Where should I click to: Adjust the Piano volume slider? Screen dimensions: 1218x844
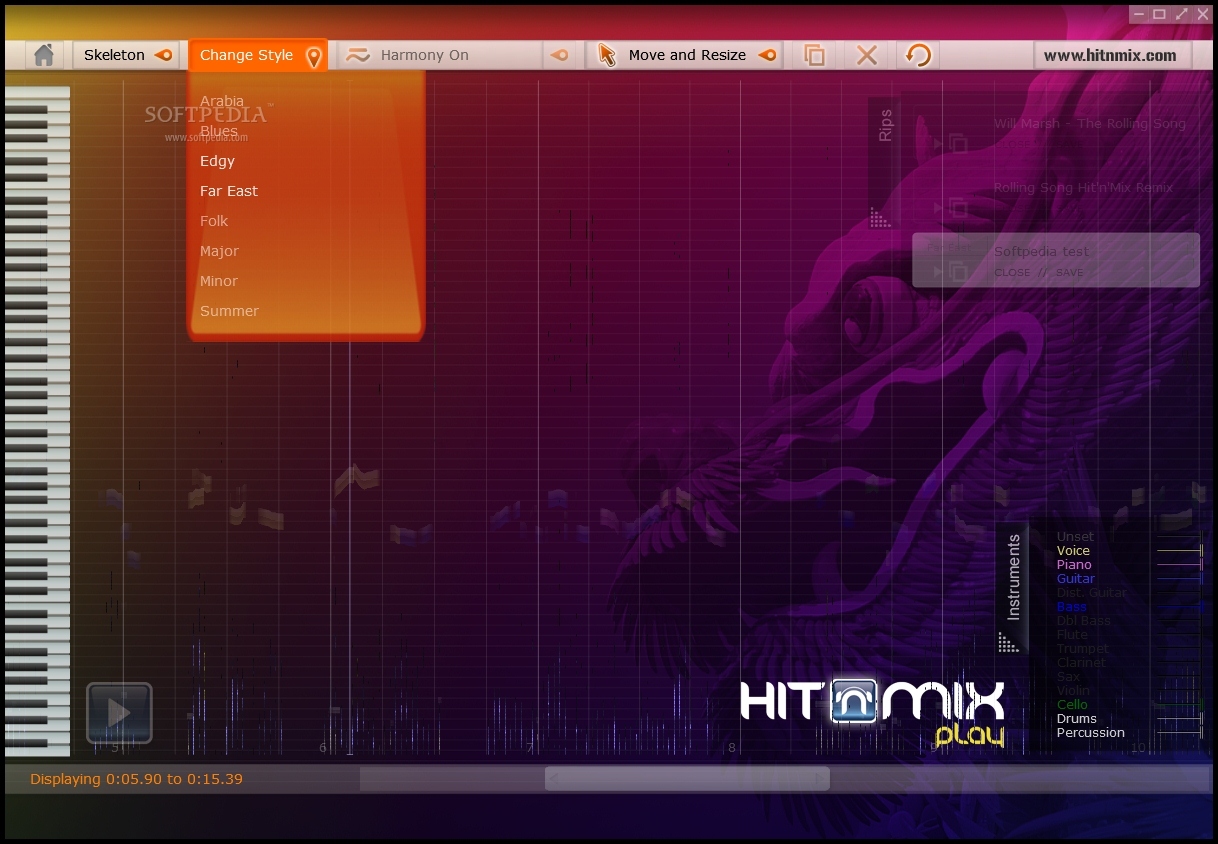coord(1180,565)
